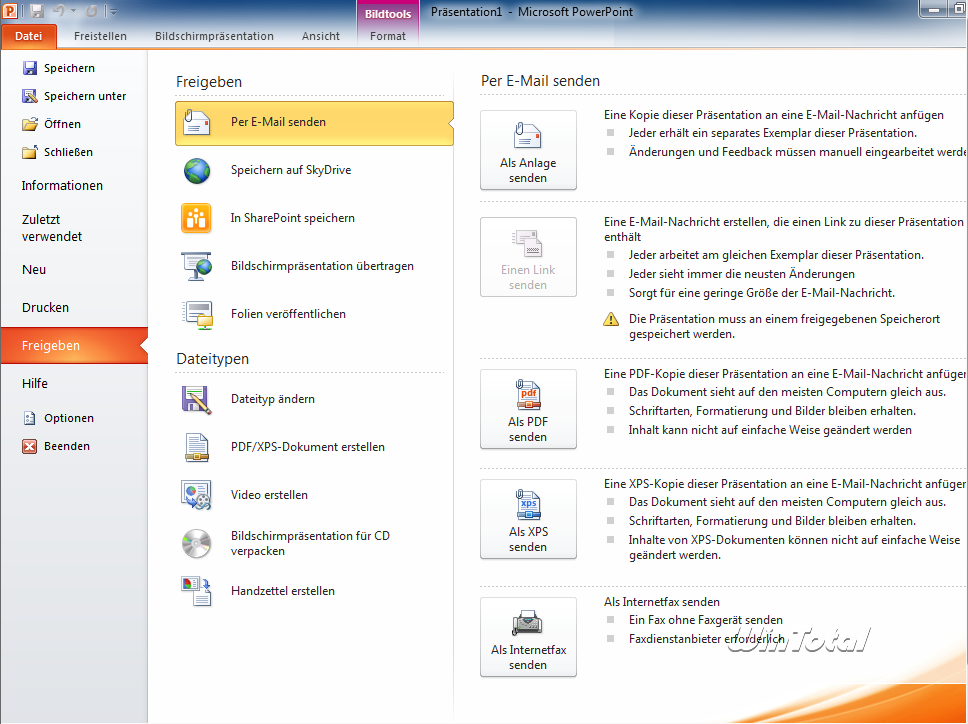Click the Folien veröffentlichen icon
The width and height of the screenshot is (968, 724).
point(198,314)
